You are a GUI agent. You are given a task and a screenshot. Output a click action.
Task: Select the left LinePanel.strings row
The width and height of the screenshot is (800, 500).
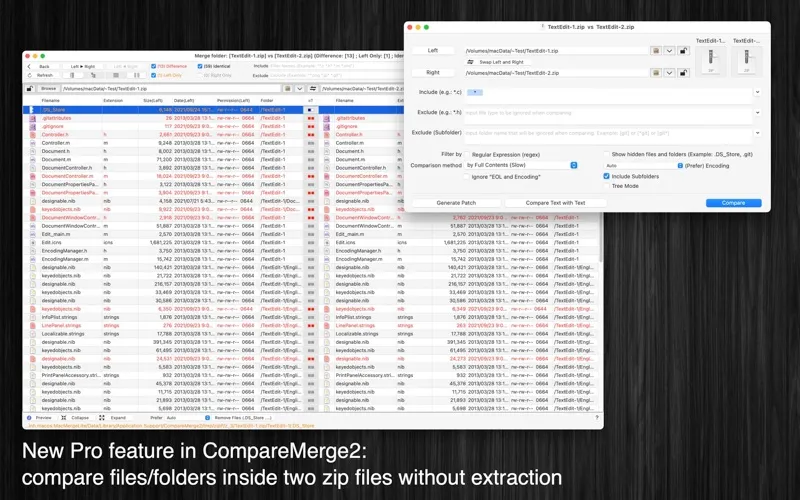pyautogui.click(x=163, y=325)
